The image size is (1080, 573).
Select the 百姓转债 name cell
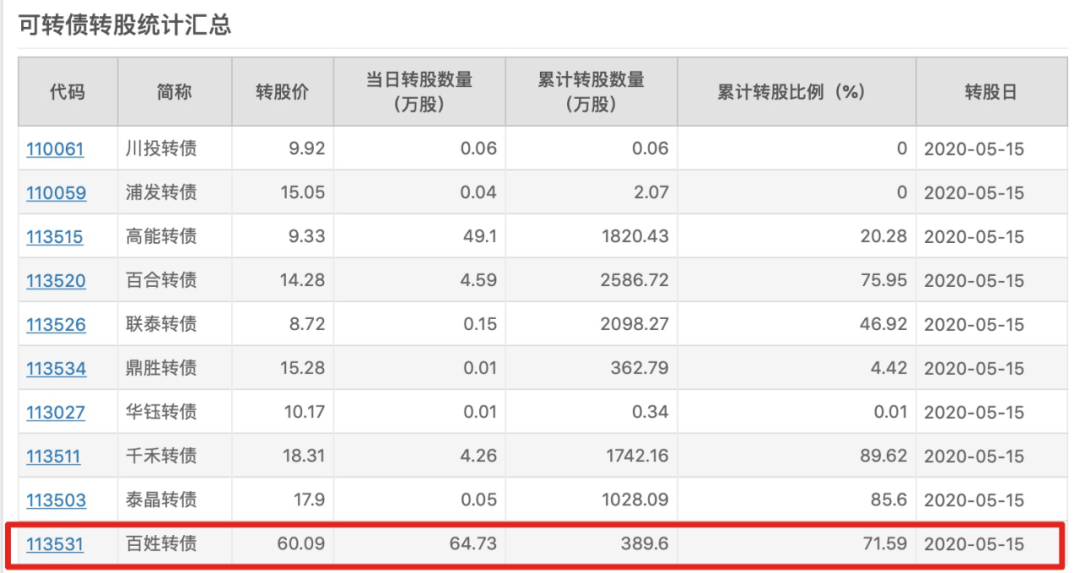pyautogui.click(x=161, y=543)
